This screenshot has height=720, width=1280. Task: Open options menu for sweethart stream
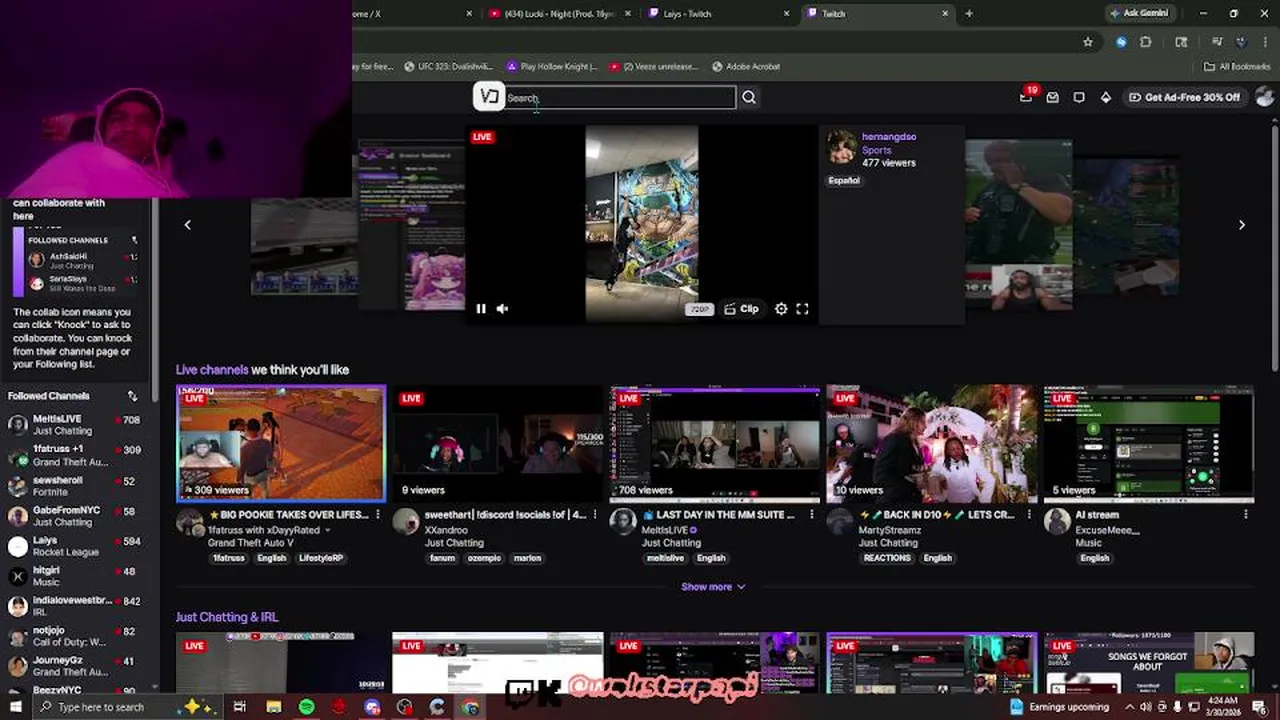pos(594,515)
